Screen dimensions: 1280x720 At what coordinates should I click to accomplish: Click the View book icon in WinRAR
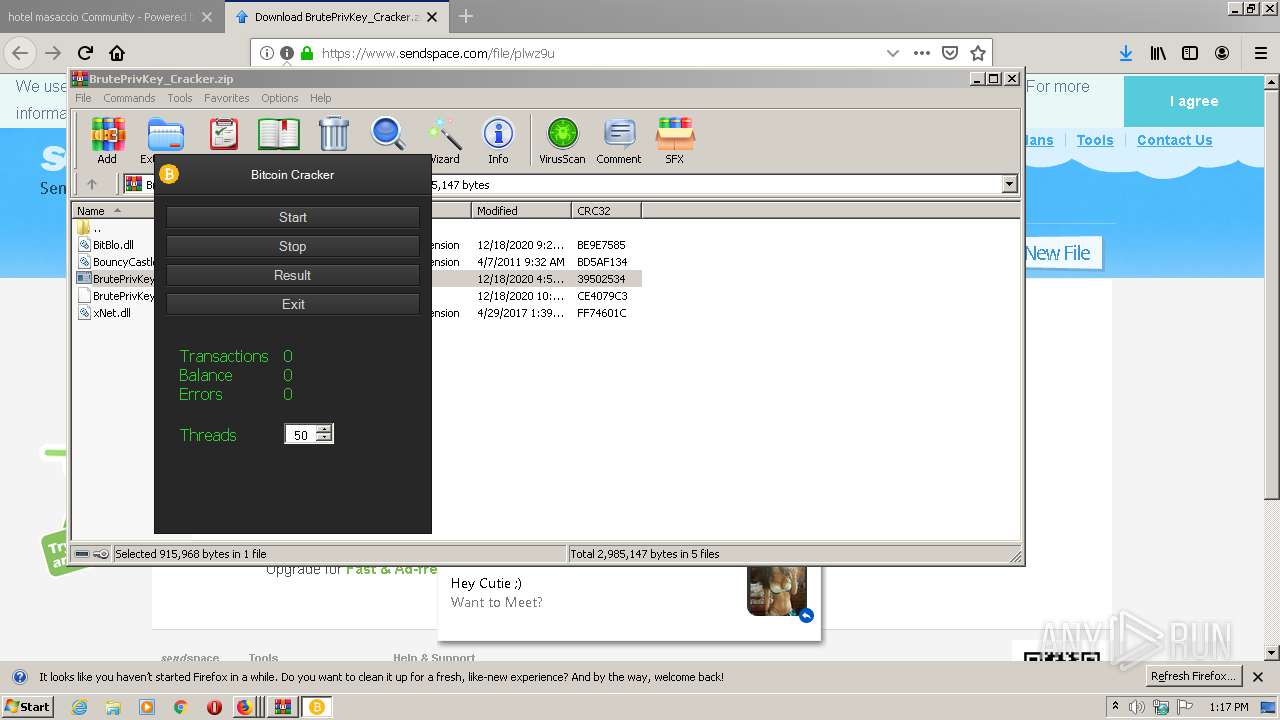coord(279,134)
